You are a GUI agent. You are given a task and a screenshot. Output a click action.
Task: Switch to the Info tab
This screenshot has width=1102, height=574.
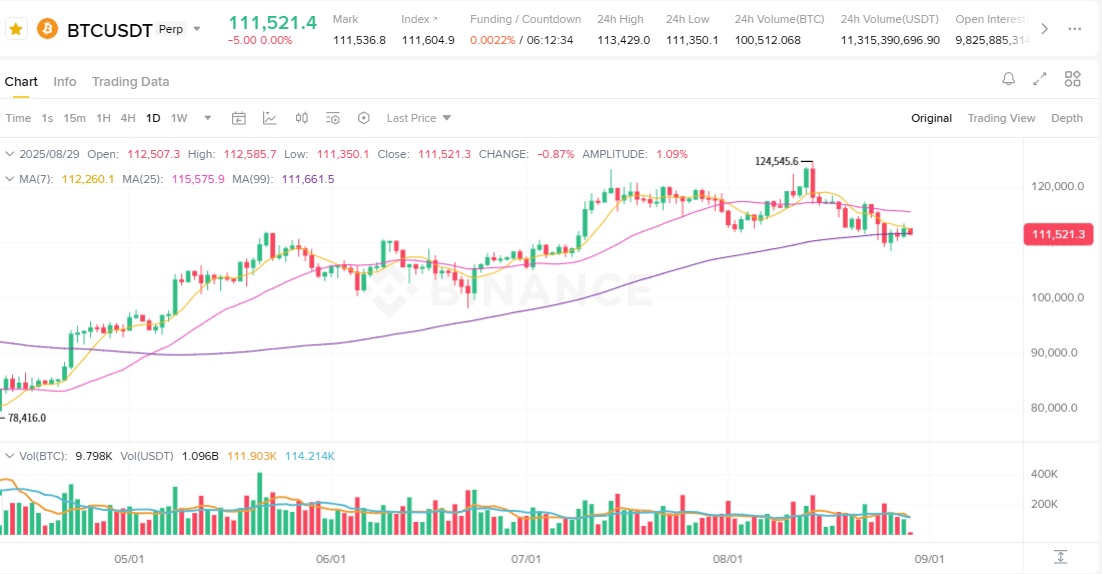point(65,81)
